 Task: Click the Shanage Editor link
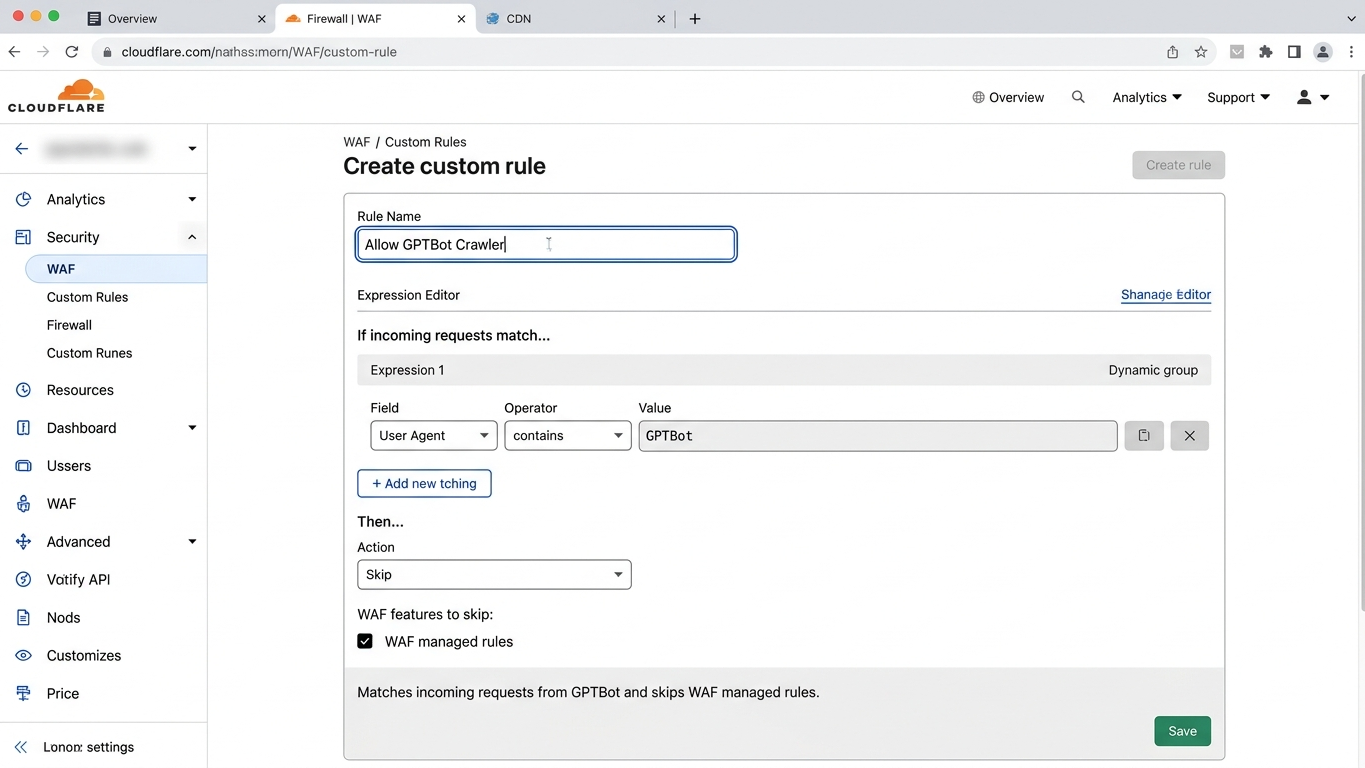(1166, 295)
